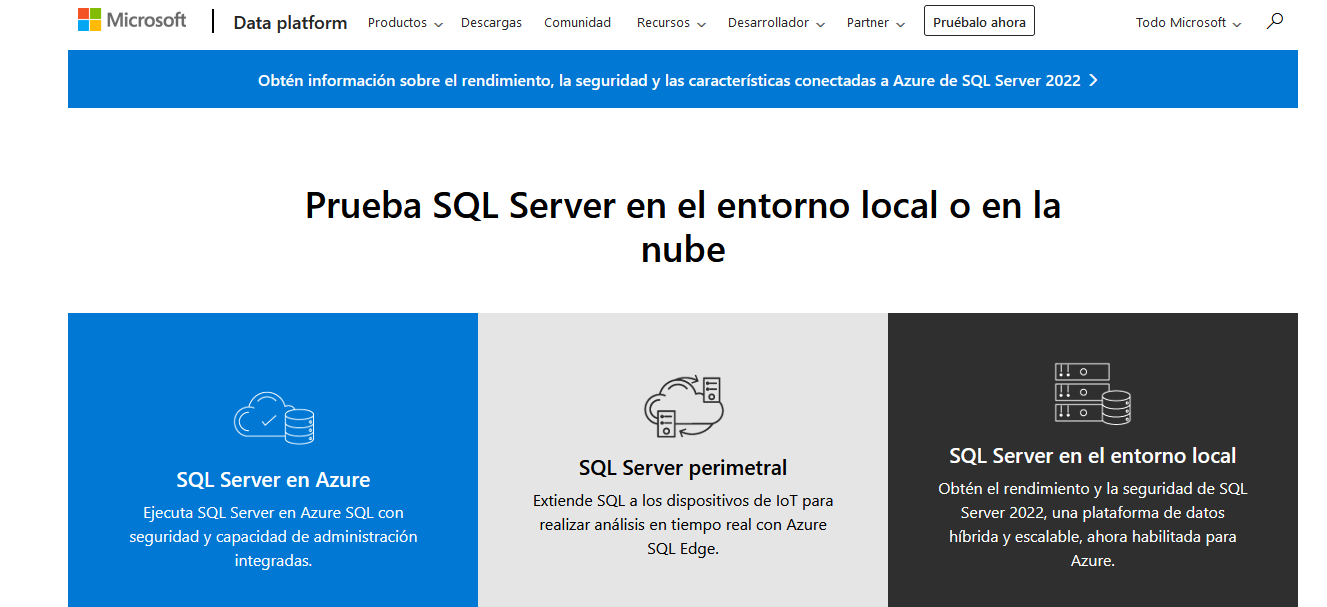This screenshot has height=607, width=1327.
Task: Click the Pruébalo ahora button
Action: pos(979,22)
